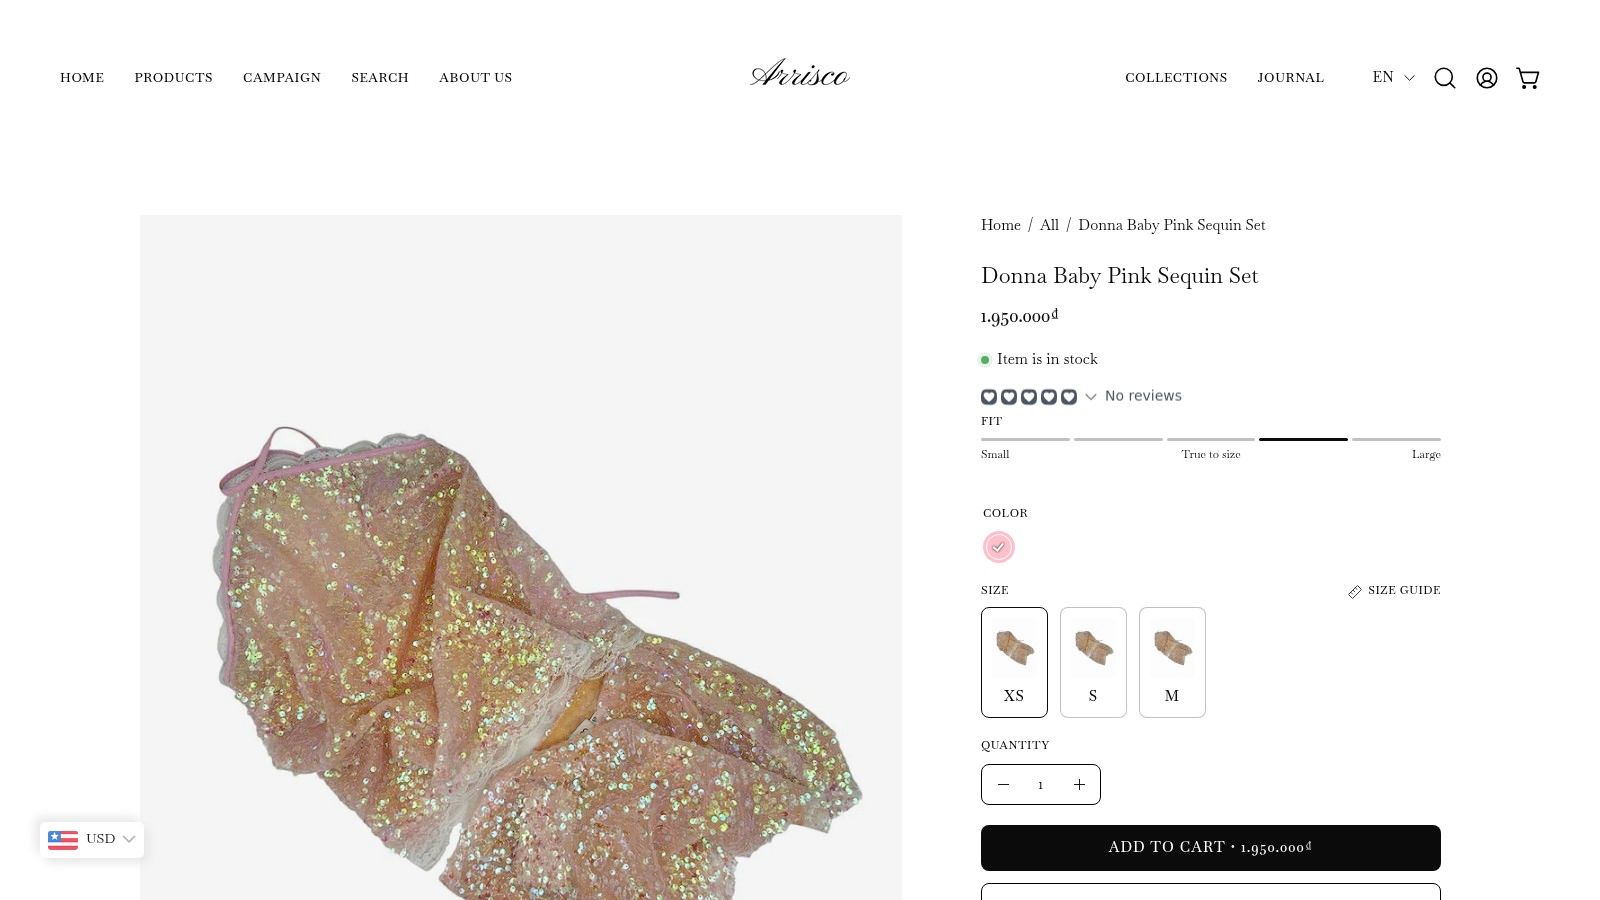Click the Liberia flag icon near USD
1600x900 pixels.
click(63, 839)
